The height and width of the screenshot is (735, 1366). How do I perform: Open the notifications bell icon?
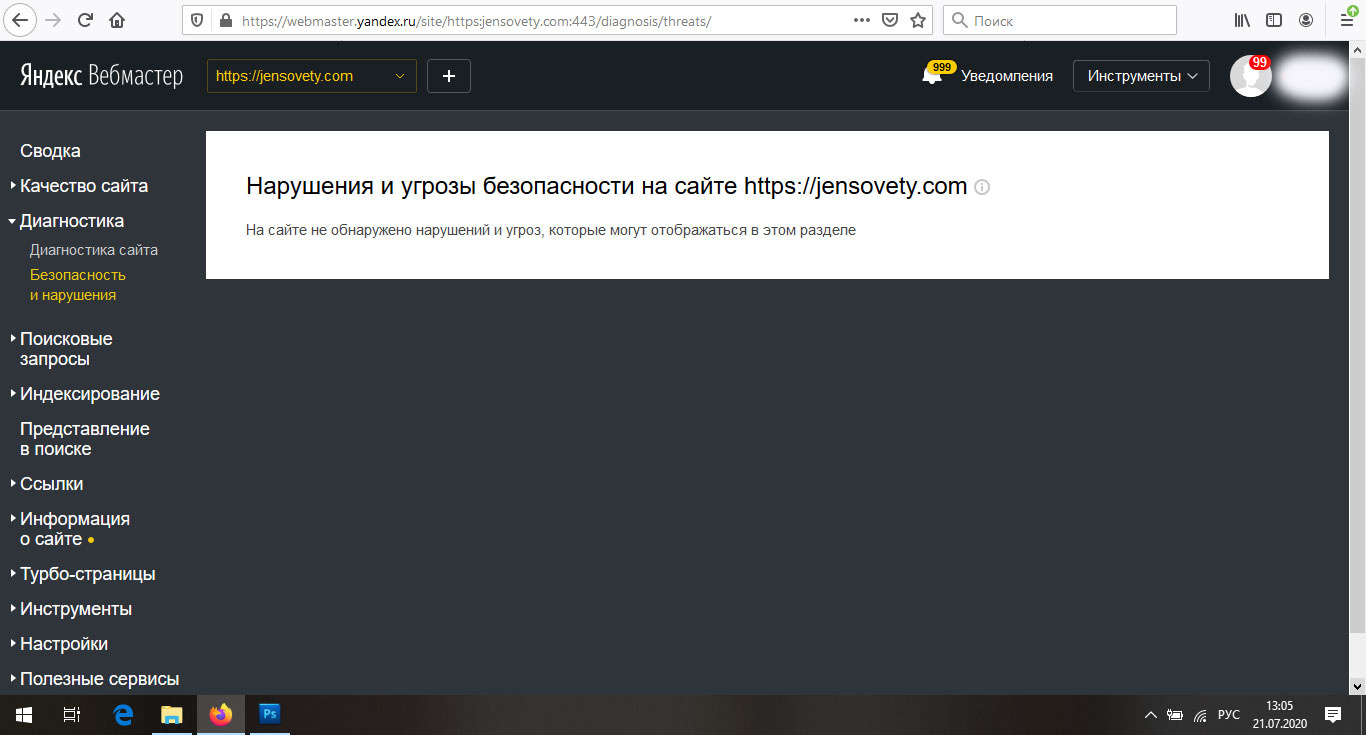[x=932, y=76]
